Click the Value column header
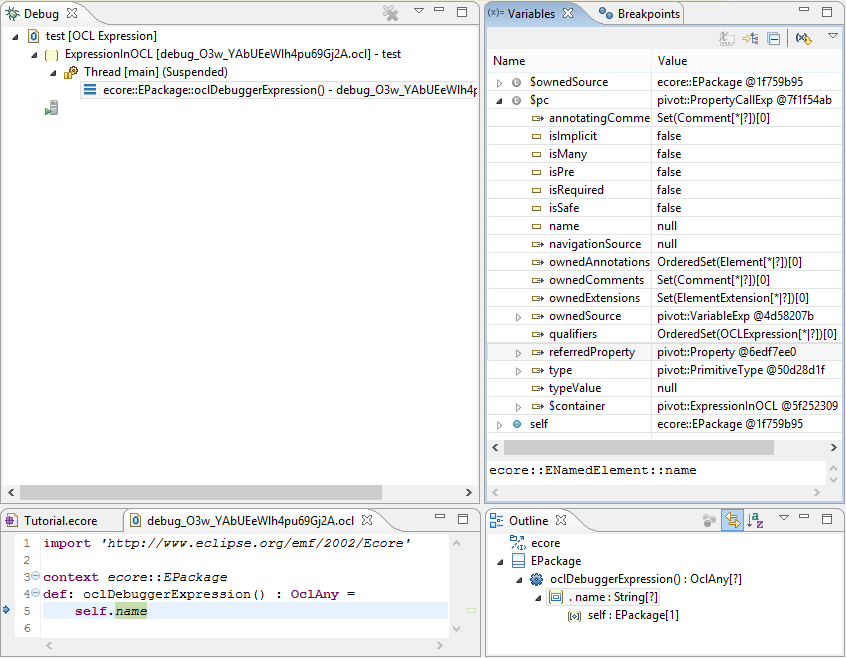 [747, 61]
